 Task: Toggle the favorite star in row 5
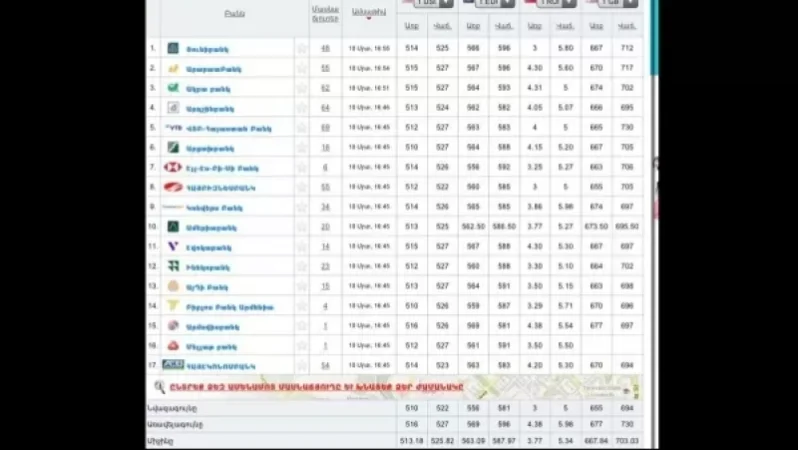[x=301, y=128]
